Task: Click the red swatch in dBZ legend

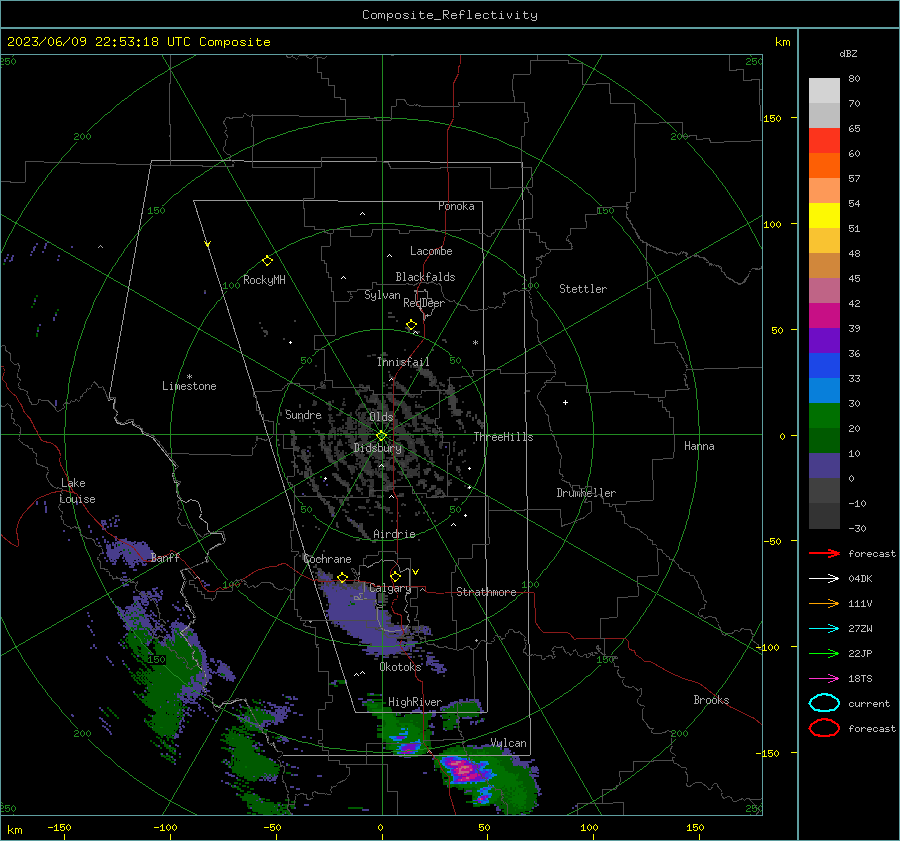Action: (824, 141)
